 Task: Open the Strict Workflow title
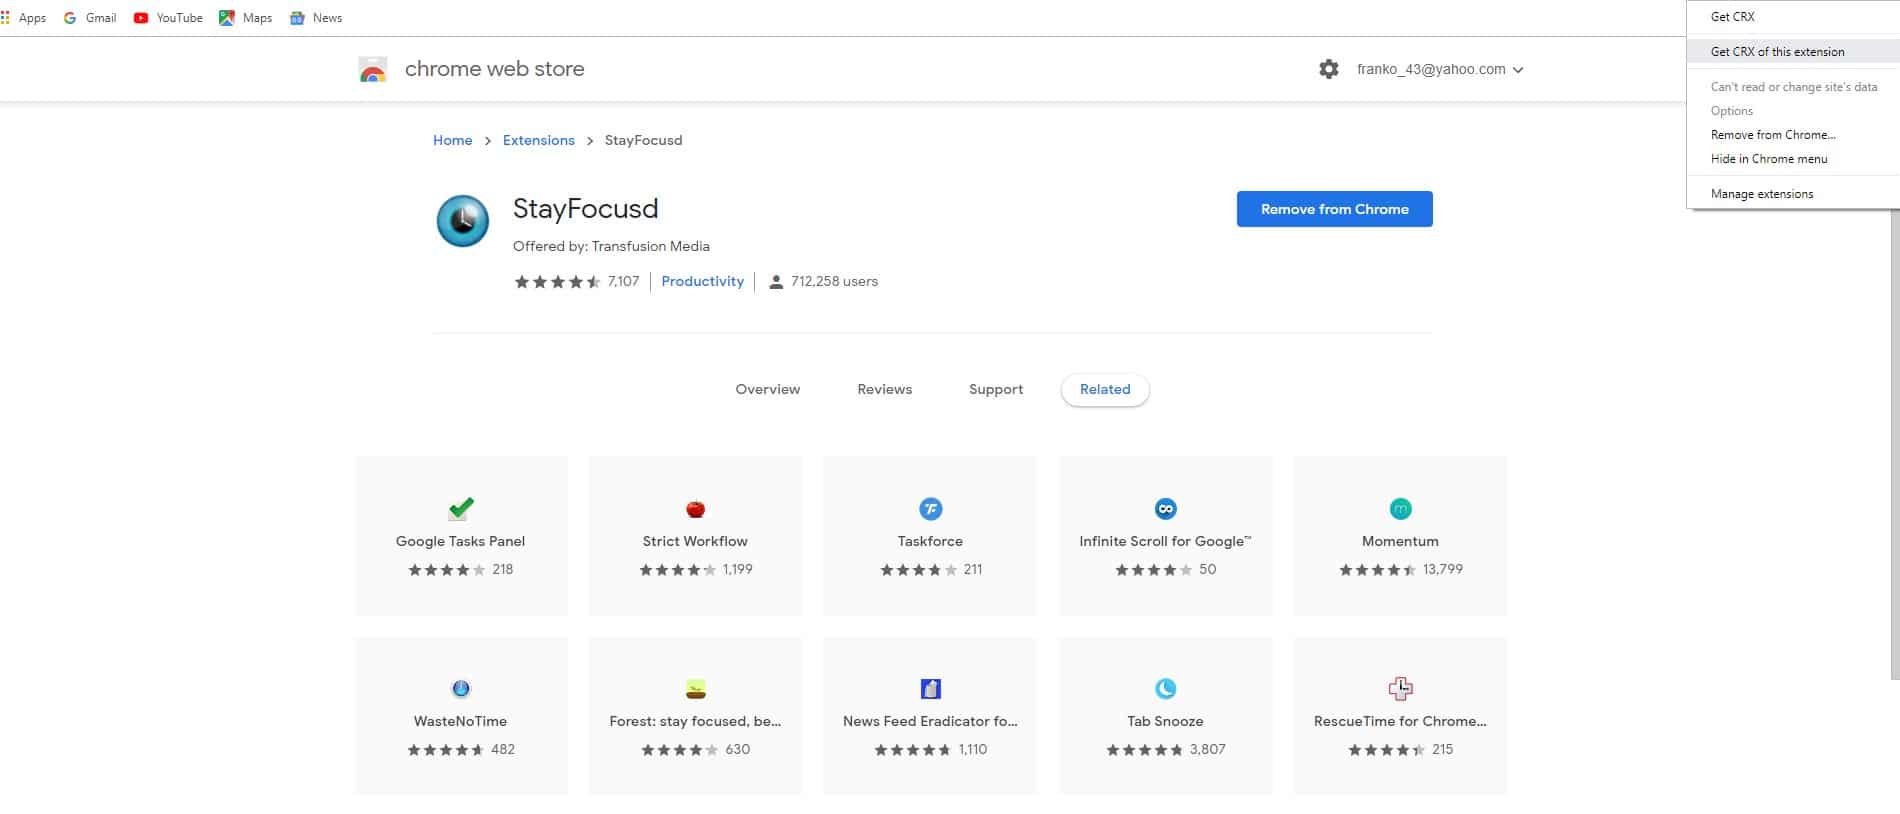(x=696, y=541)
